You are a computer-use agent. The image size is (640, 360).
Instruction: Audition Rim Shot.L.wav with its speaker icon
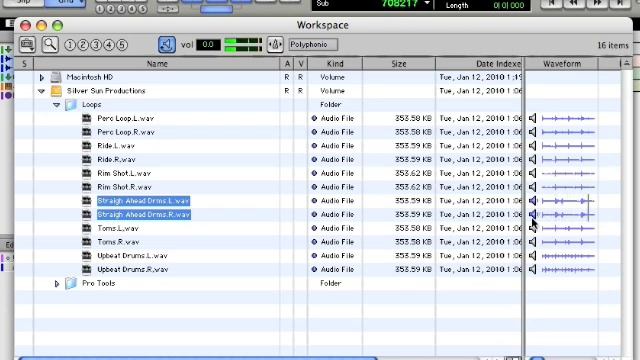point(532,173)
